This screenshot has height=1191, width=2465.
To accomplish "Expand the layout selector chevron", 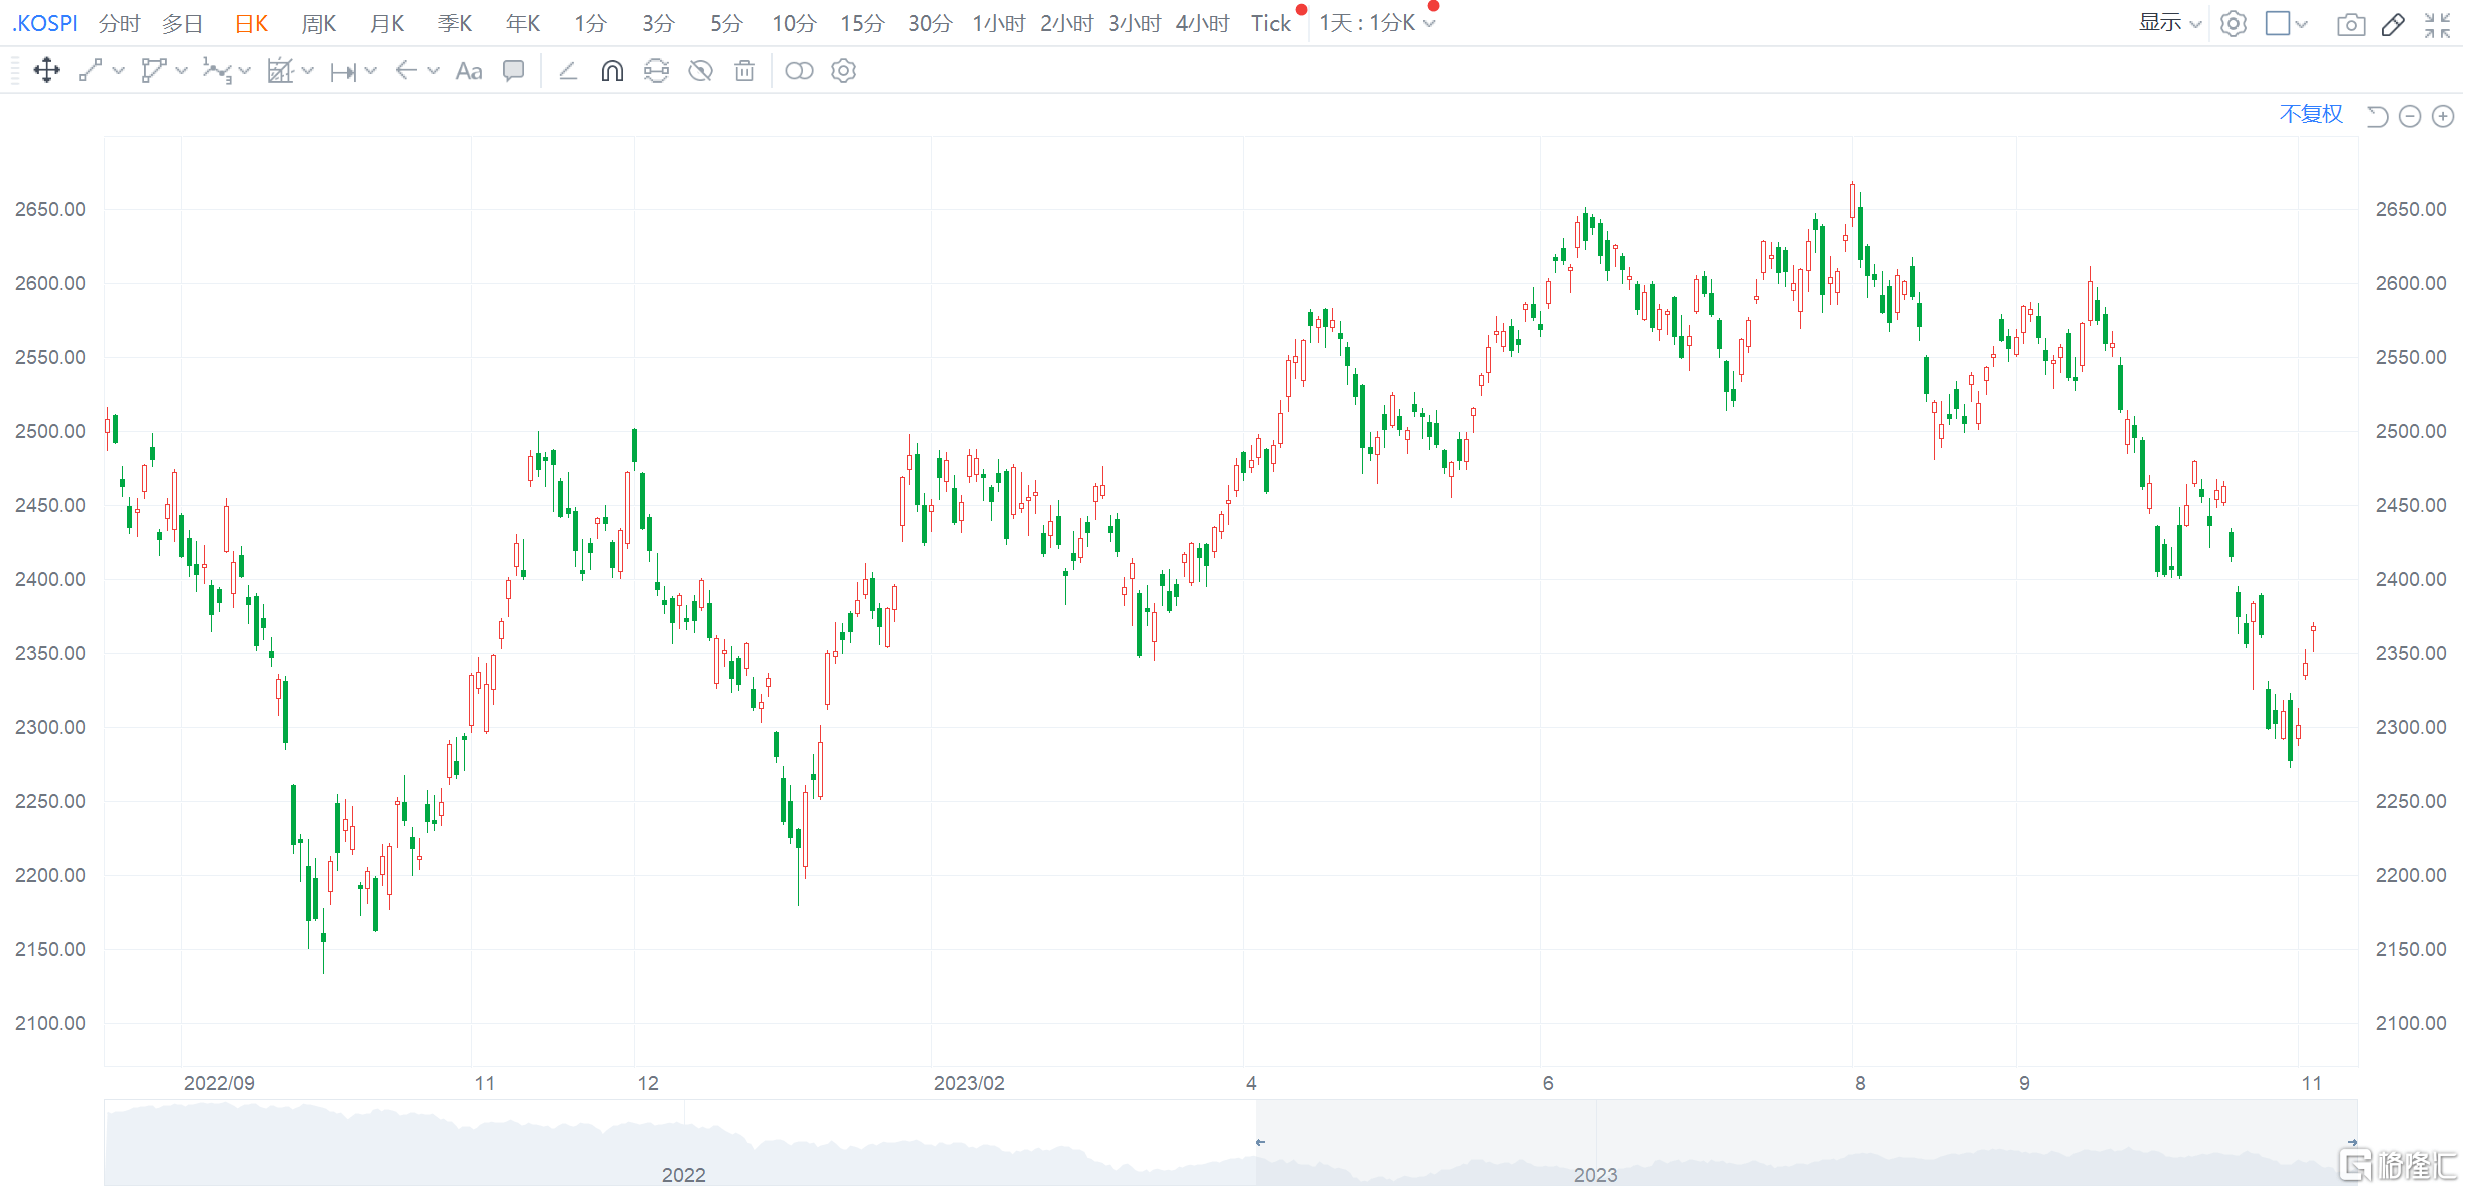I will coord(2302,24).
